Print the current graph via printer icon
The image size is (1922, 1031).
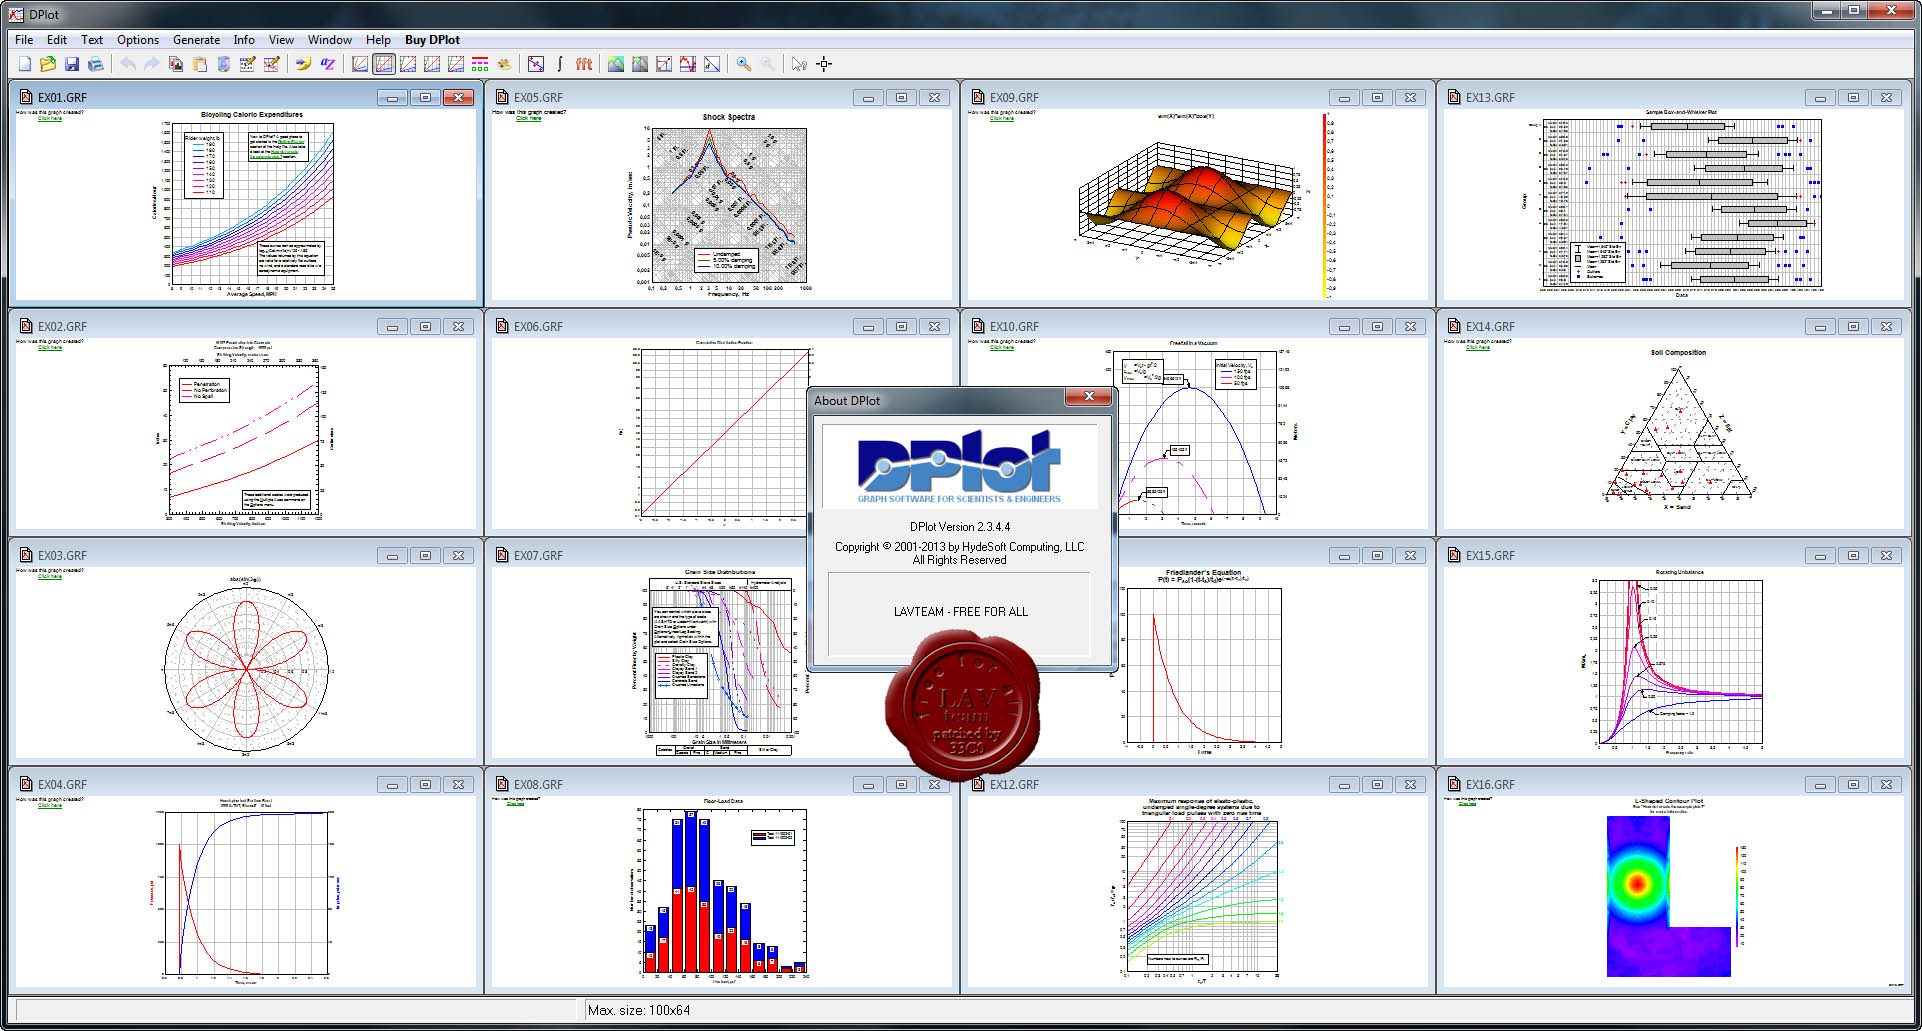(96, 64)
